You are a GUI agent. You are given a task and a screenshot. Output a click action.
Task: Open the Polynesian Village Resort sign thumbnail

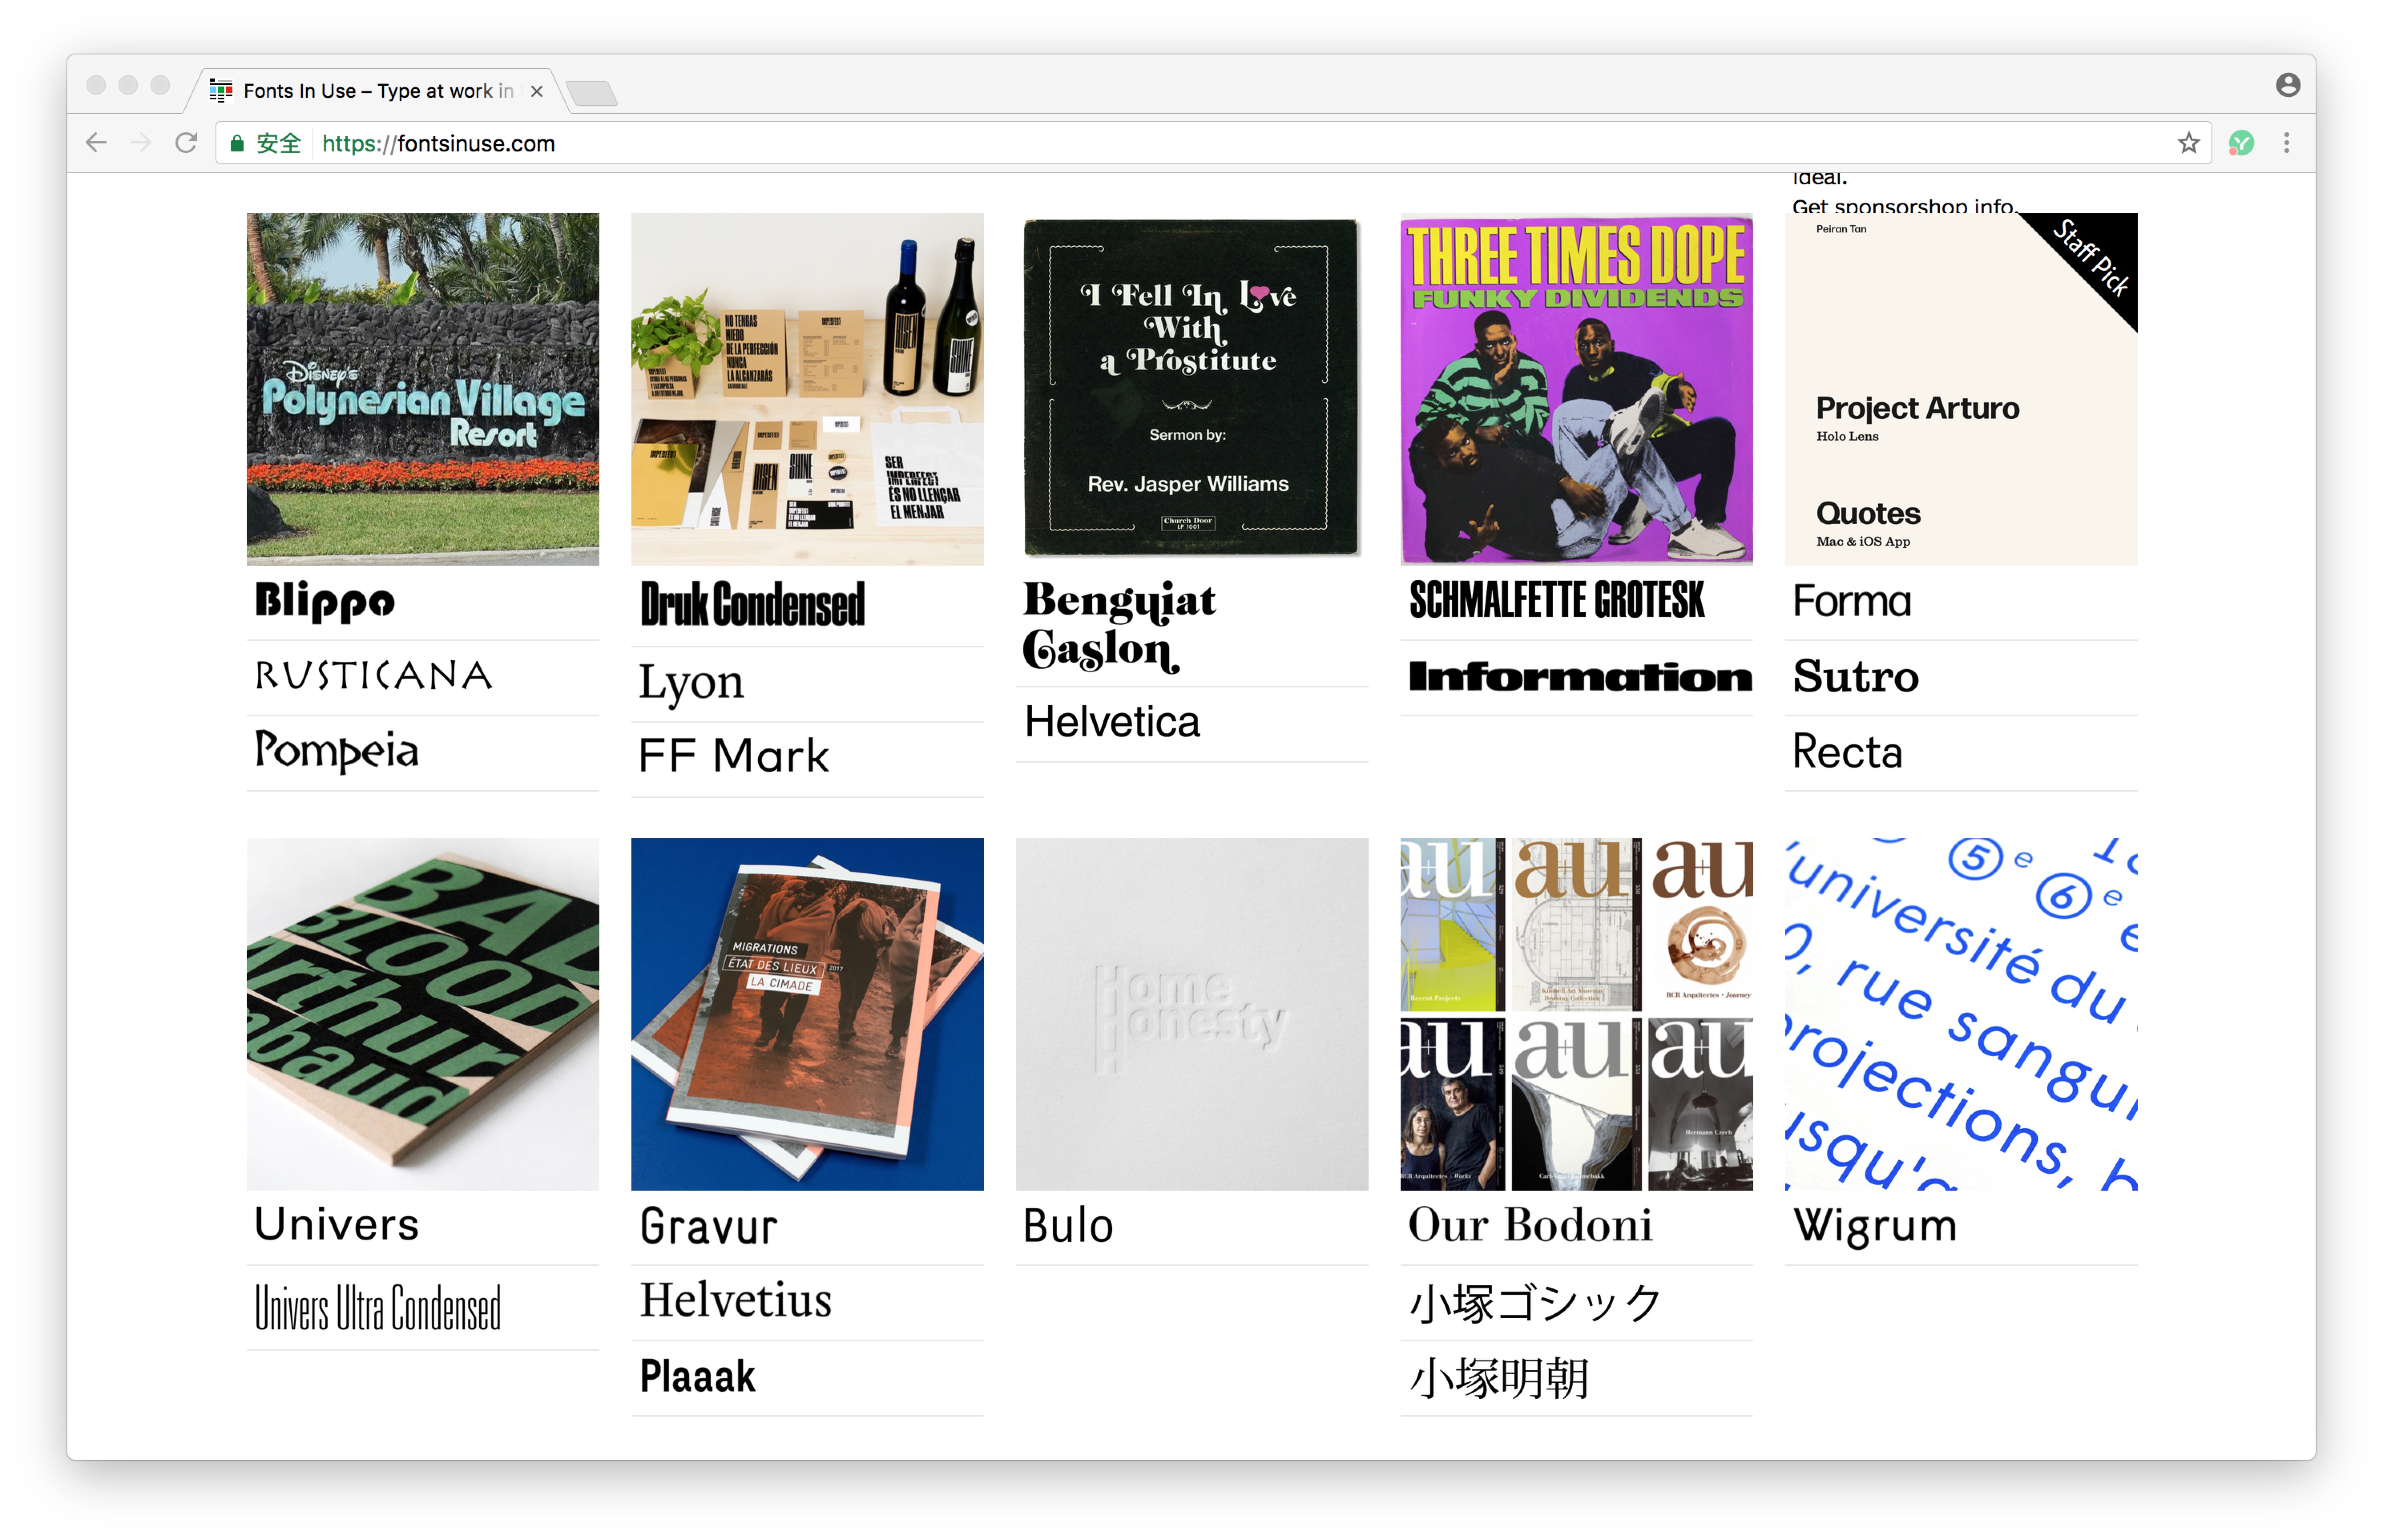[x=423, y=389]
